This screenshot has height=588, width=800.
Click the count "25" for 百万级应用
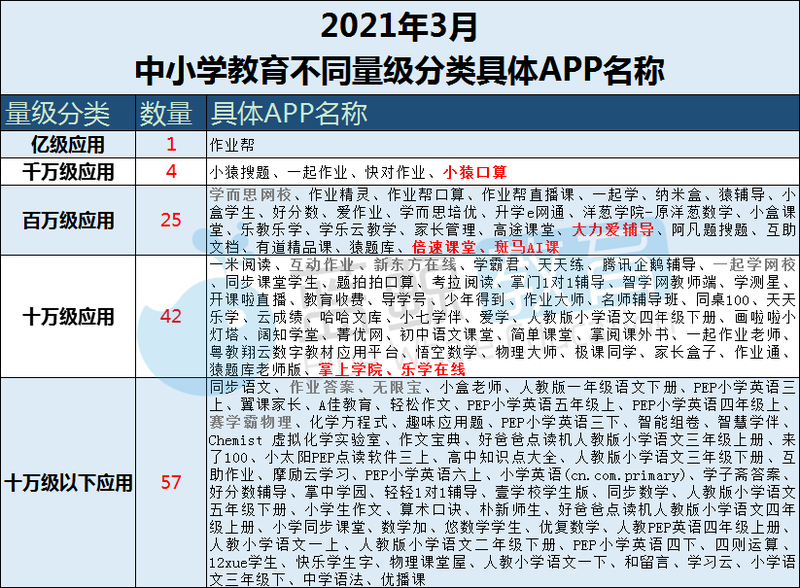(171, 220)
